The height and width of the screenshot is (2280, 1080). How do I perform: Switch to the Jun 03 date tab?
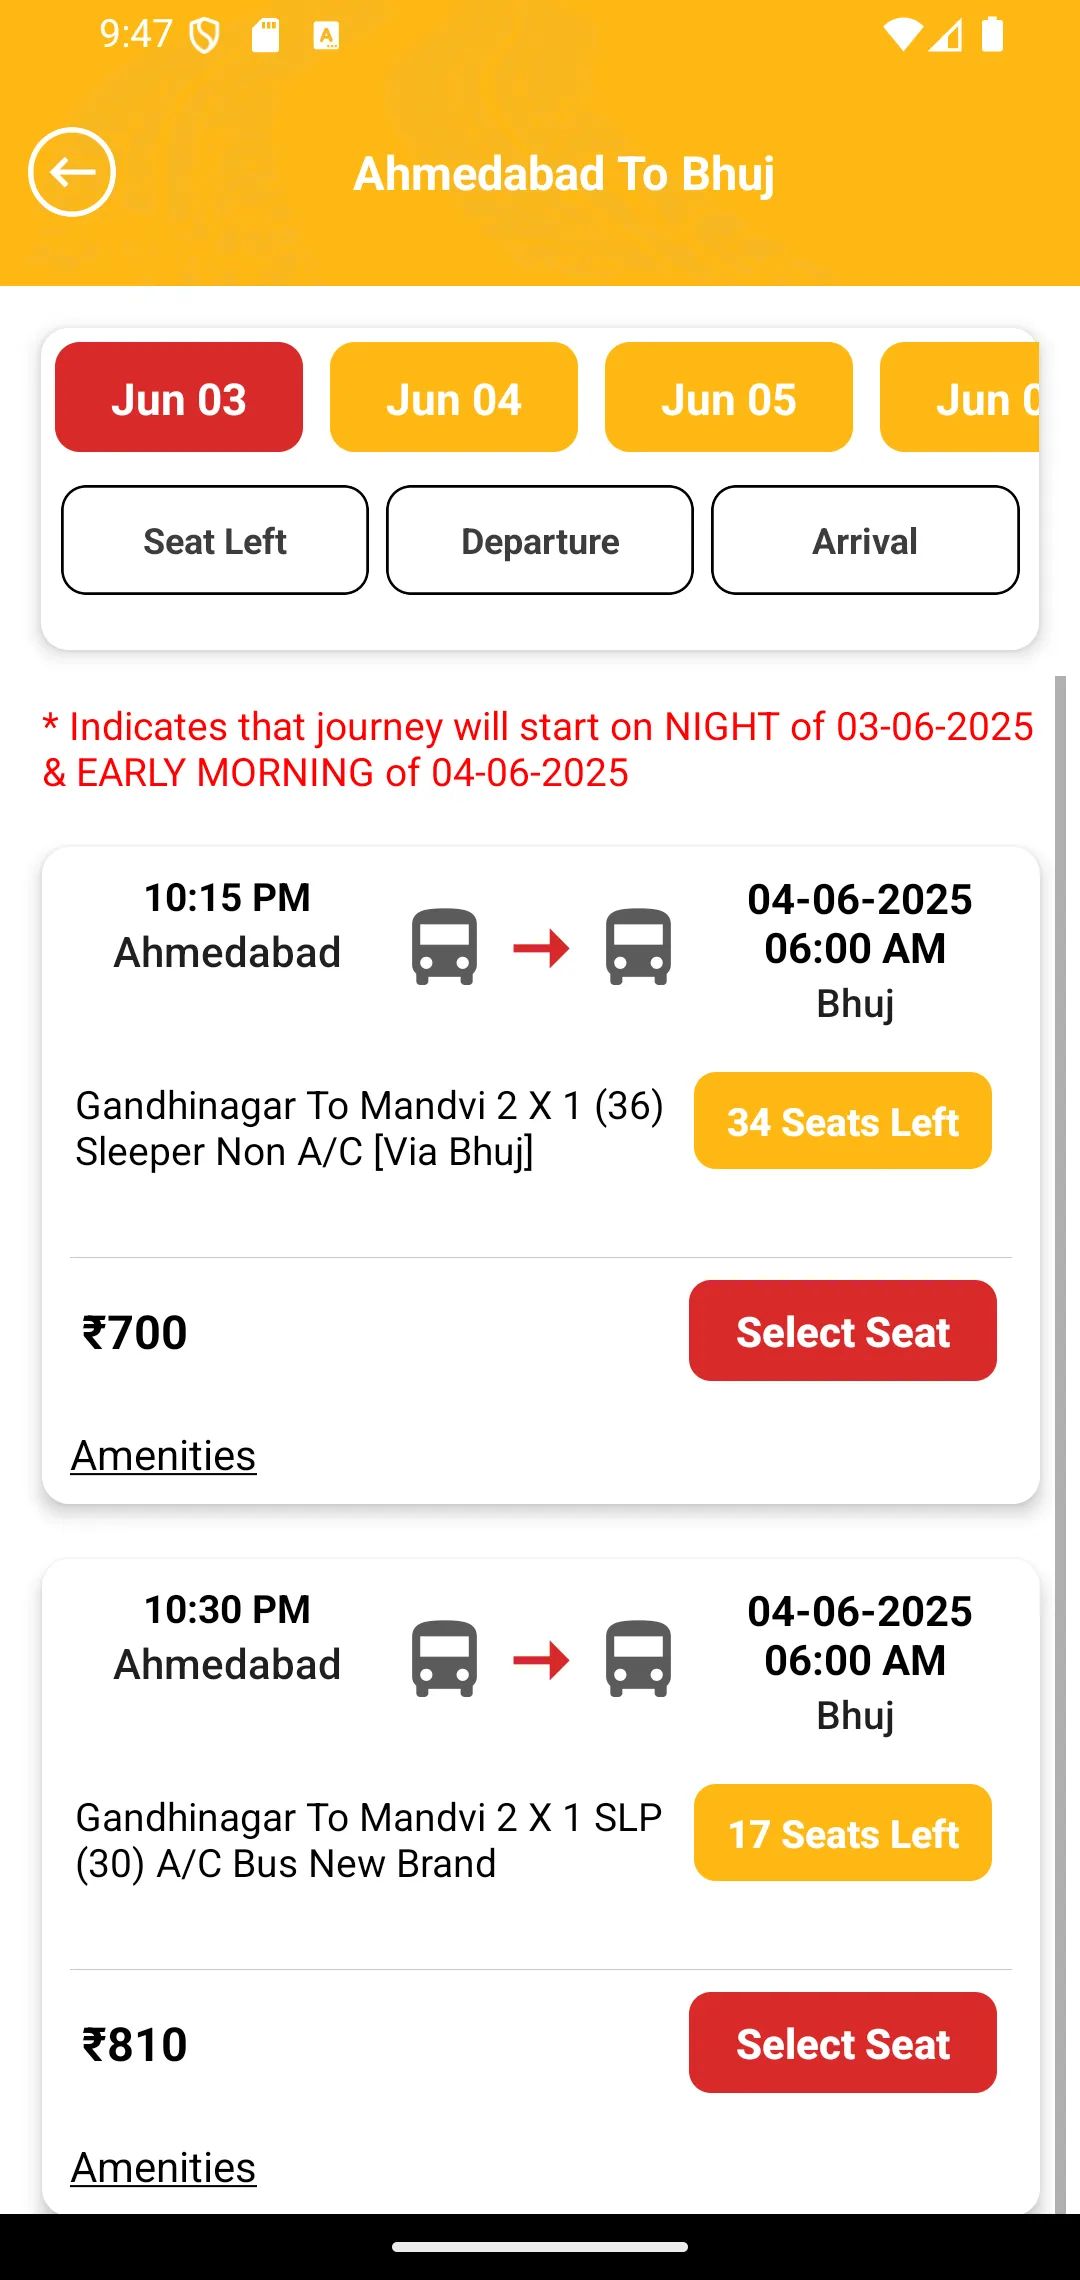[x=179, y=397]
